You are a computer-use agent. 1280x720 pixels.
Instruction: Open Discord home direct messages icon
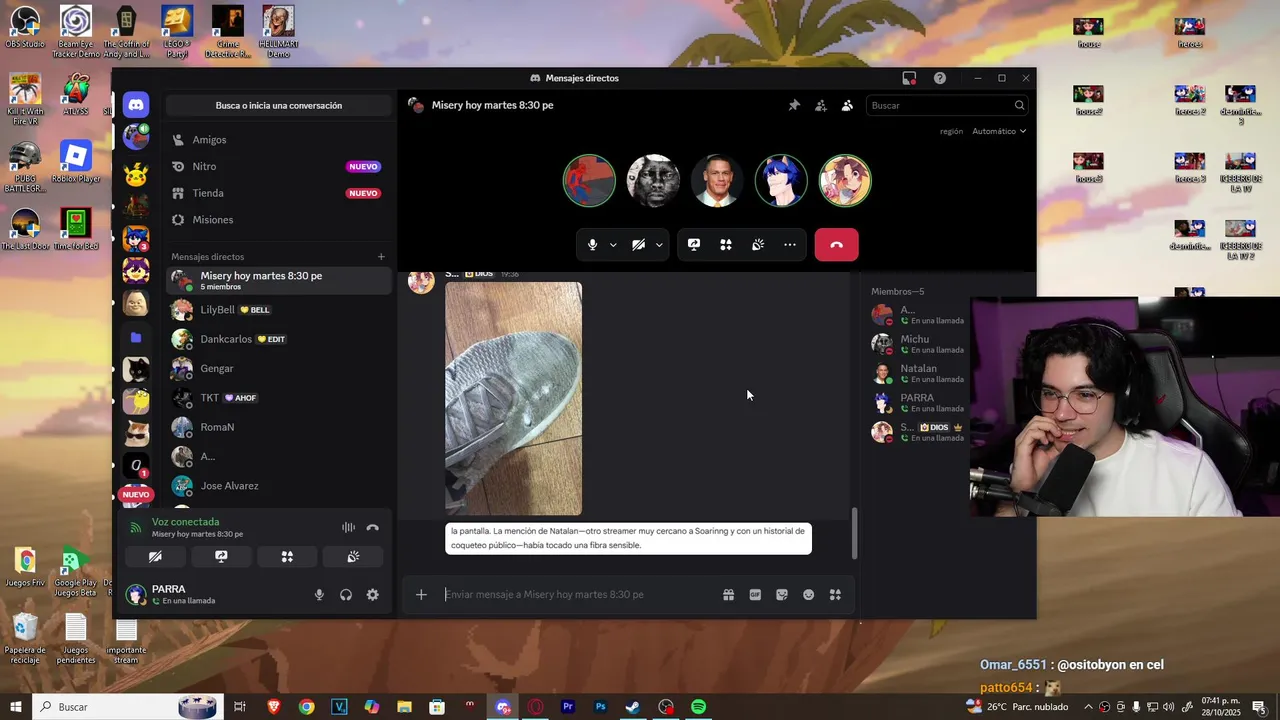[x=136, y=105]
